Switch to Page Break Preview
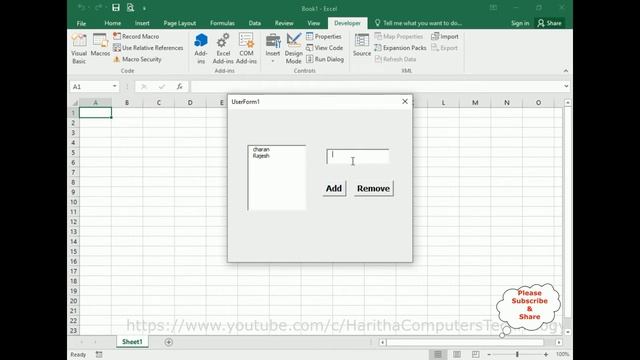The height and width of the screenshot is (360, 640). click(x=476, y=354)
